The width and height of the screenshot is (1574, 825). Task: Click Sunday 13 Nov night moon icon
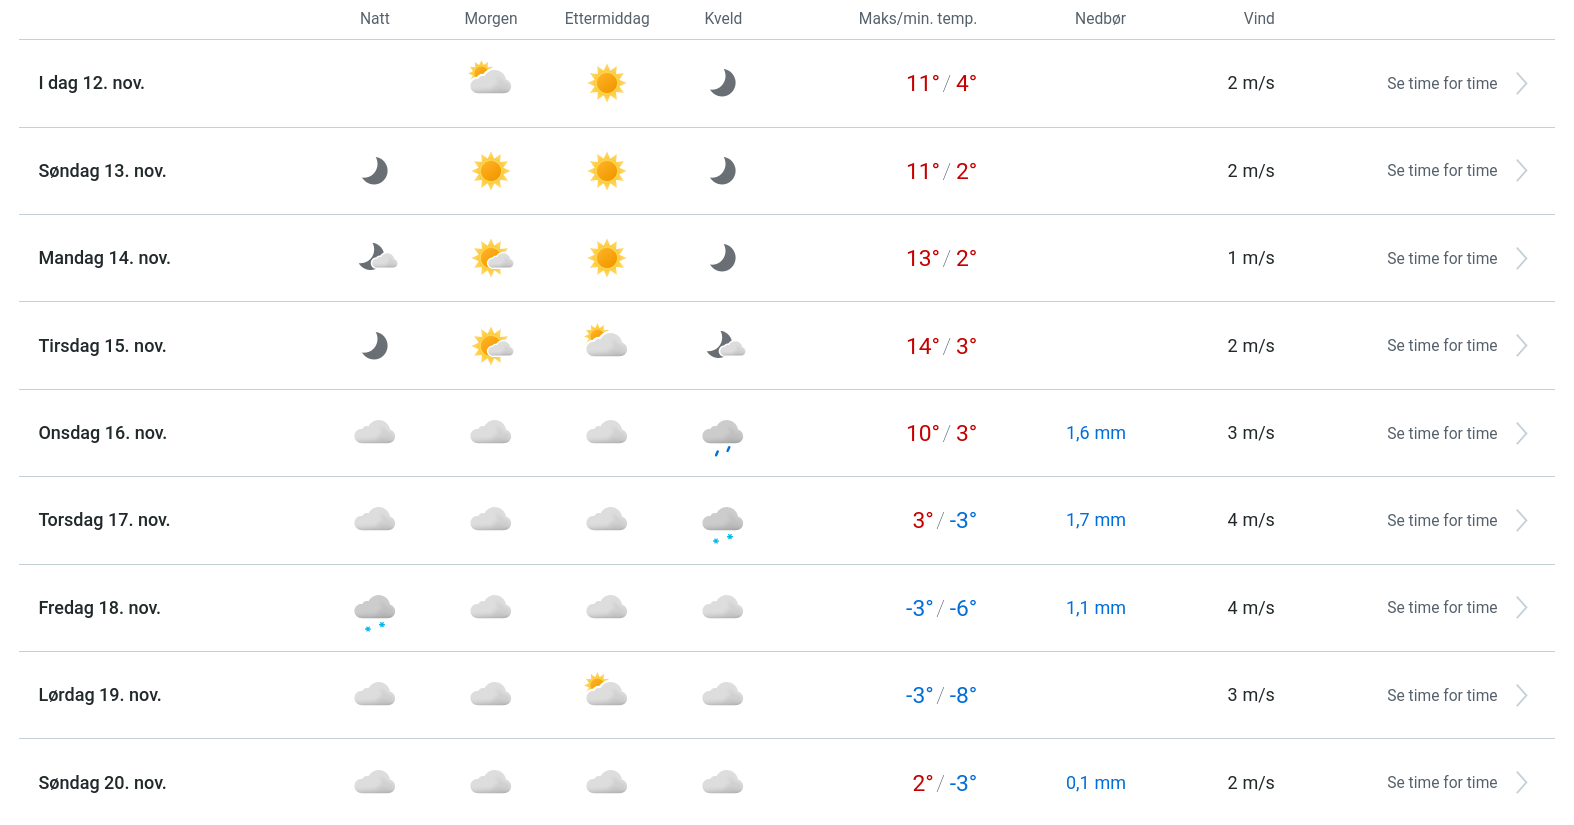[375, 171]
